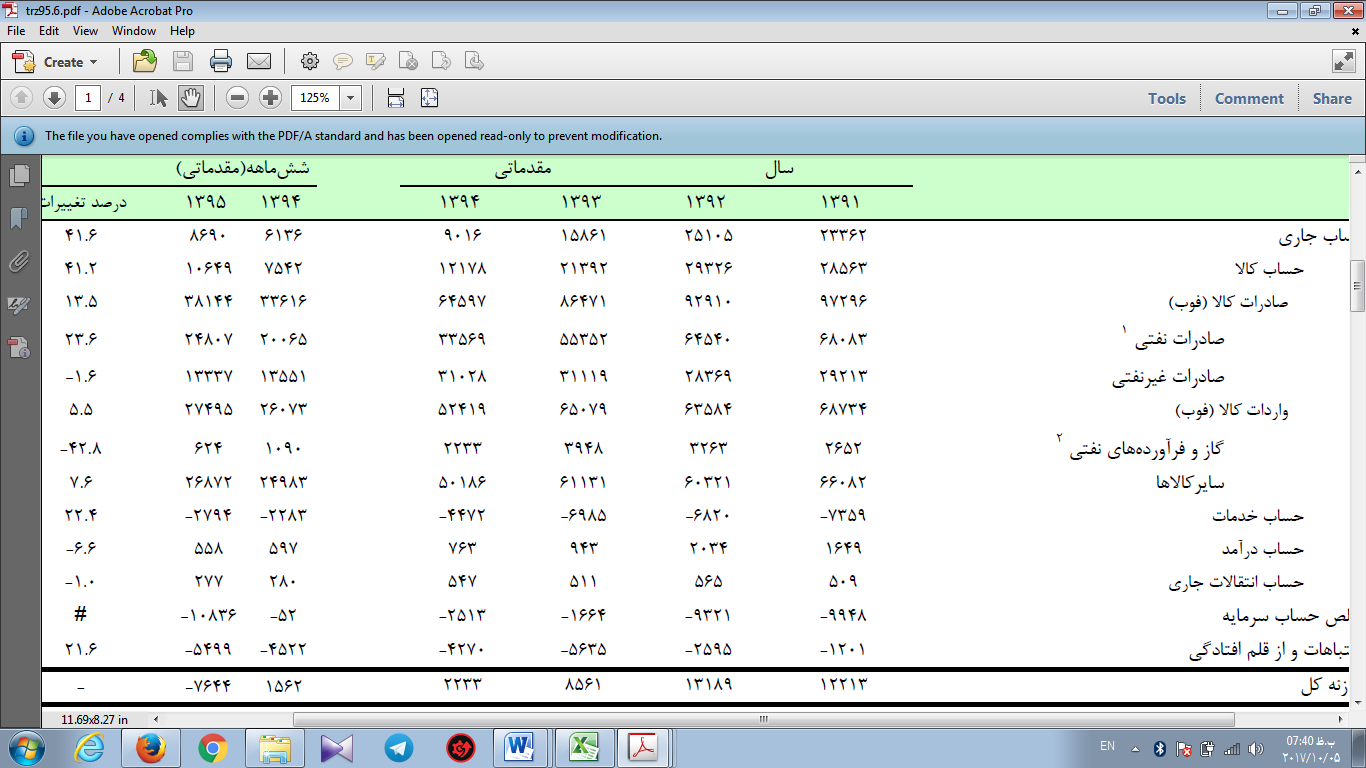1366x768 pixels.
Task: Open Visual Studio from the taskbar
Action: coord(337,747)
